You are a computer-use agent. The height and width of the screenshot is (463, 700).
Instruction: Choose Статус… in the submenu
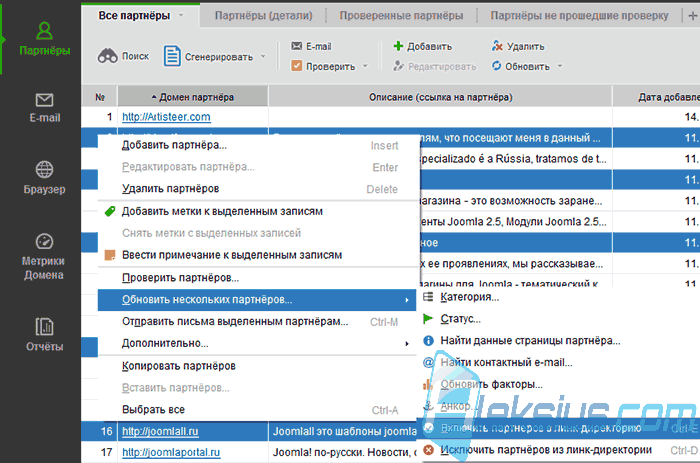click(460, 319)
